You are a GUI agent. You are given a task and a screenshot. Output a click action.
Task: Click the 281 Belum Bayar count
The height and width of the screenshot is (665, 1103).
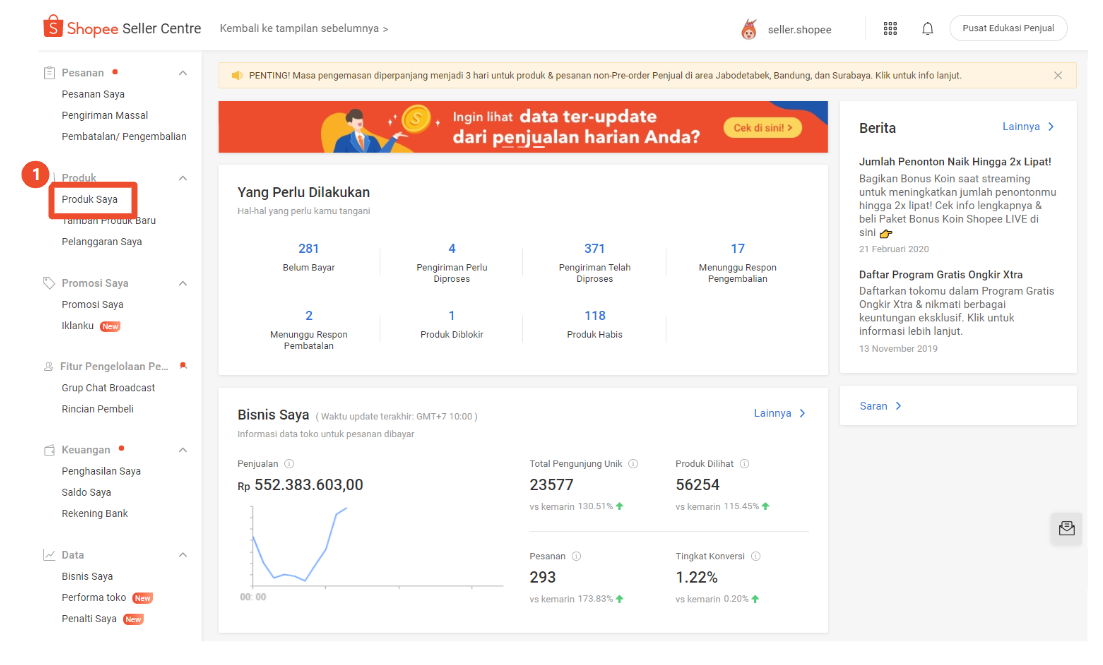click(308, 249)
